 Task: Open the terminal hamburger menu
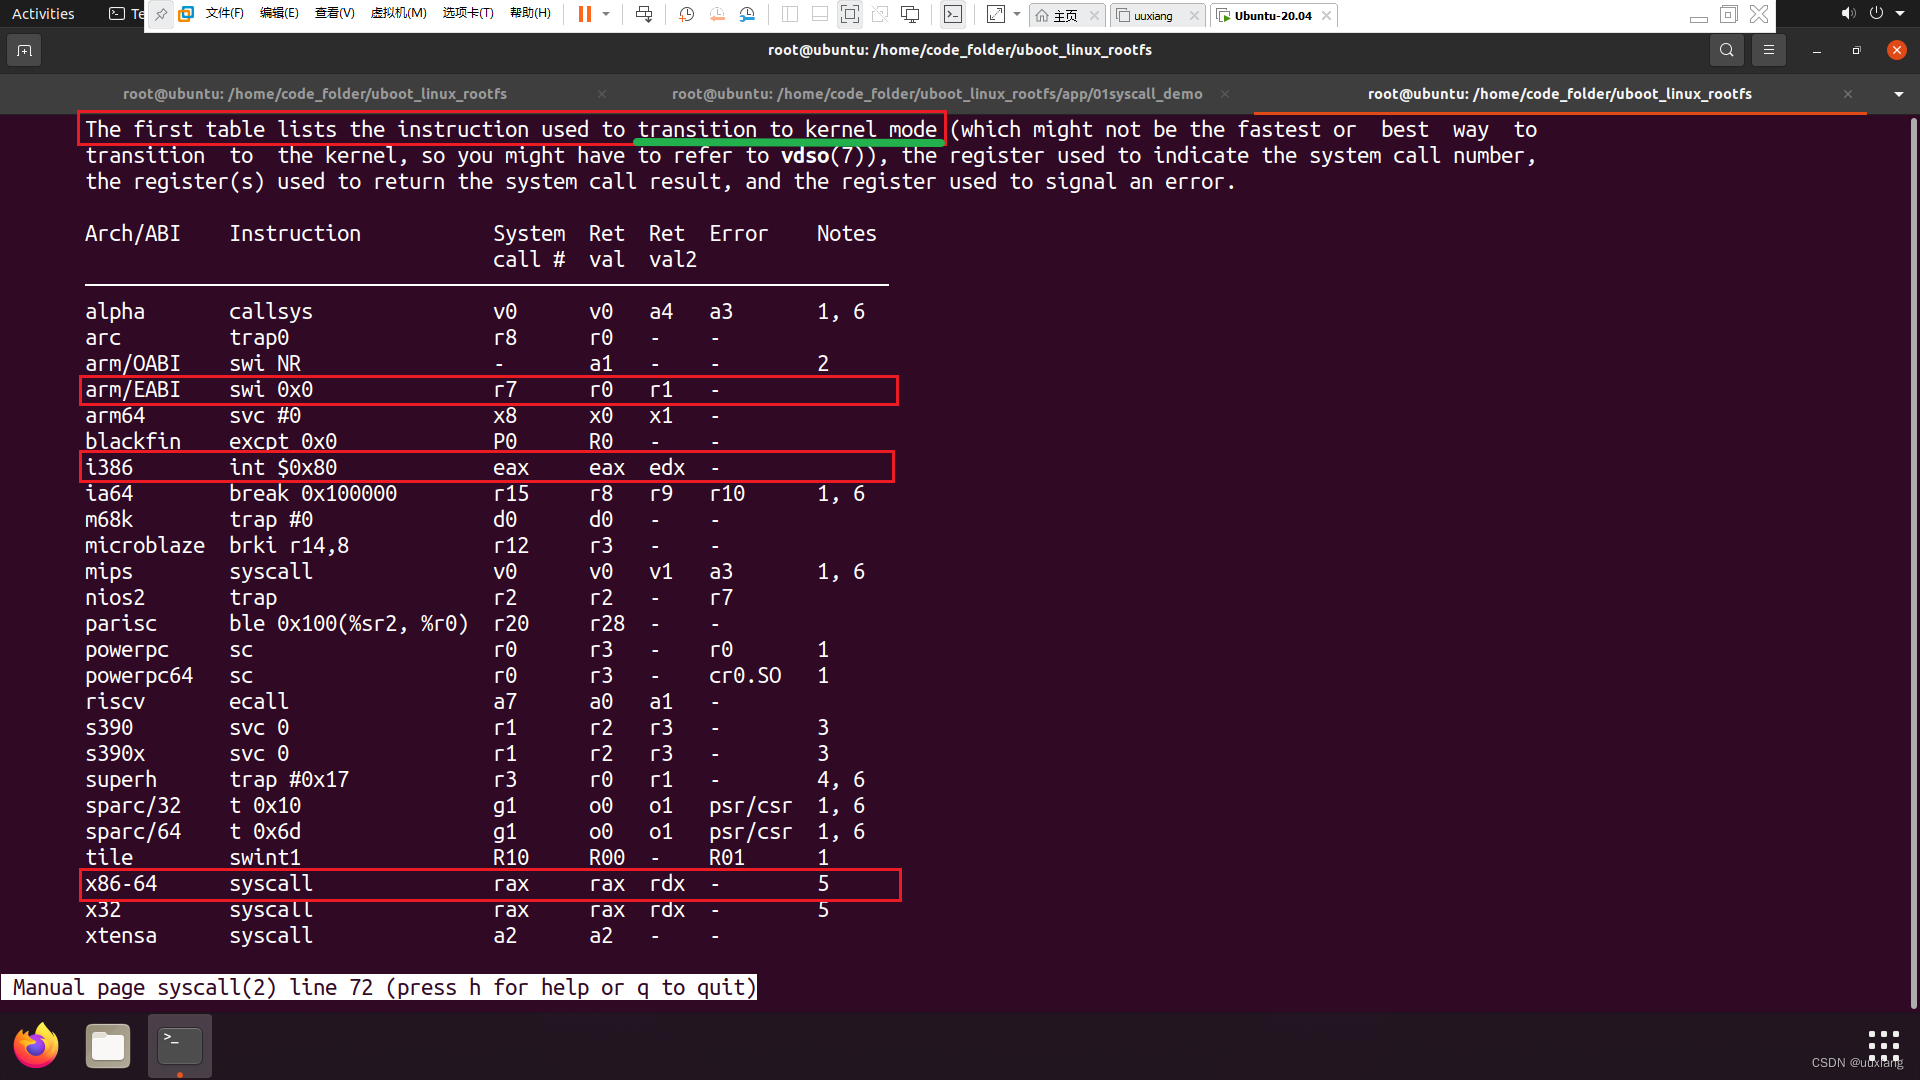tap(1768, 50)
